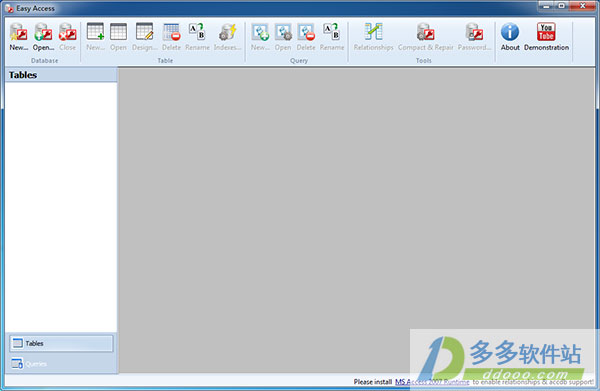Set database Password
Viewport: 600px width, 391px height.
click(x=474, y=37)
